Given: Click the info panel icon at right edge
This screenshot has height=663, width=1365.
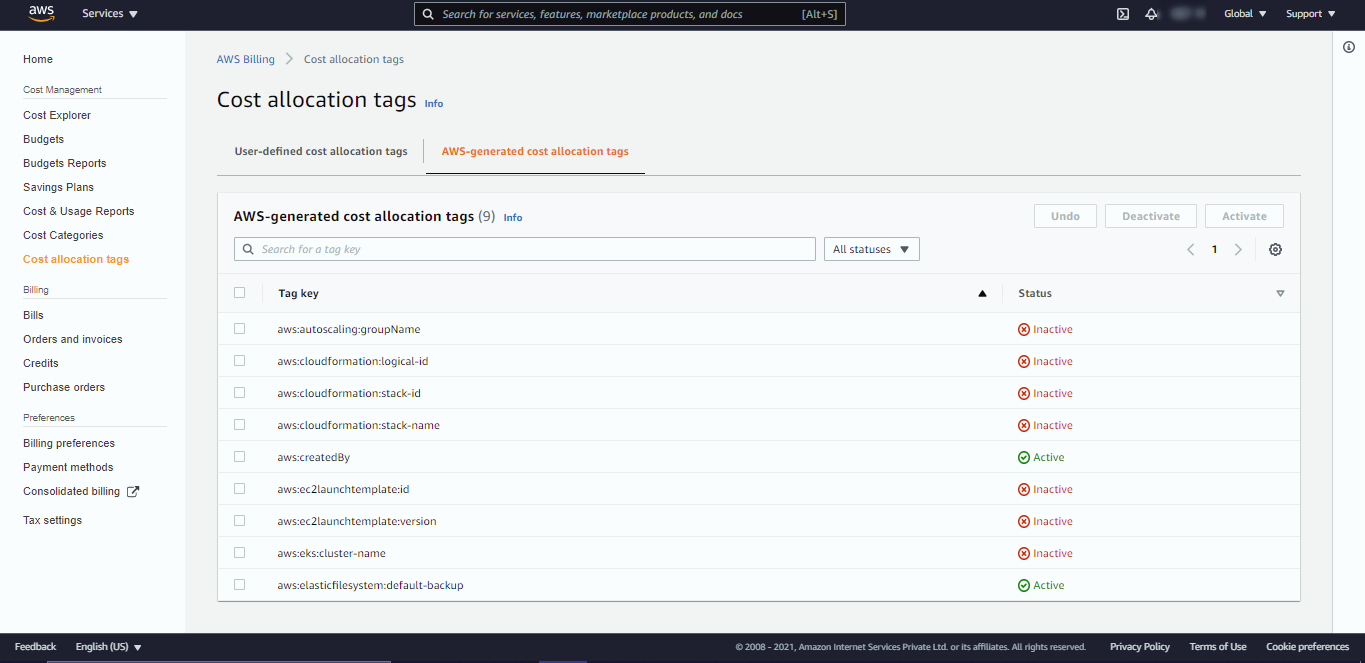Looking at the screenshot, I should (1348, 47).
